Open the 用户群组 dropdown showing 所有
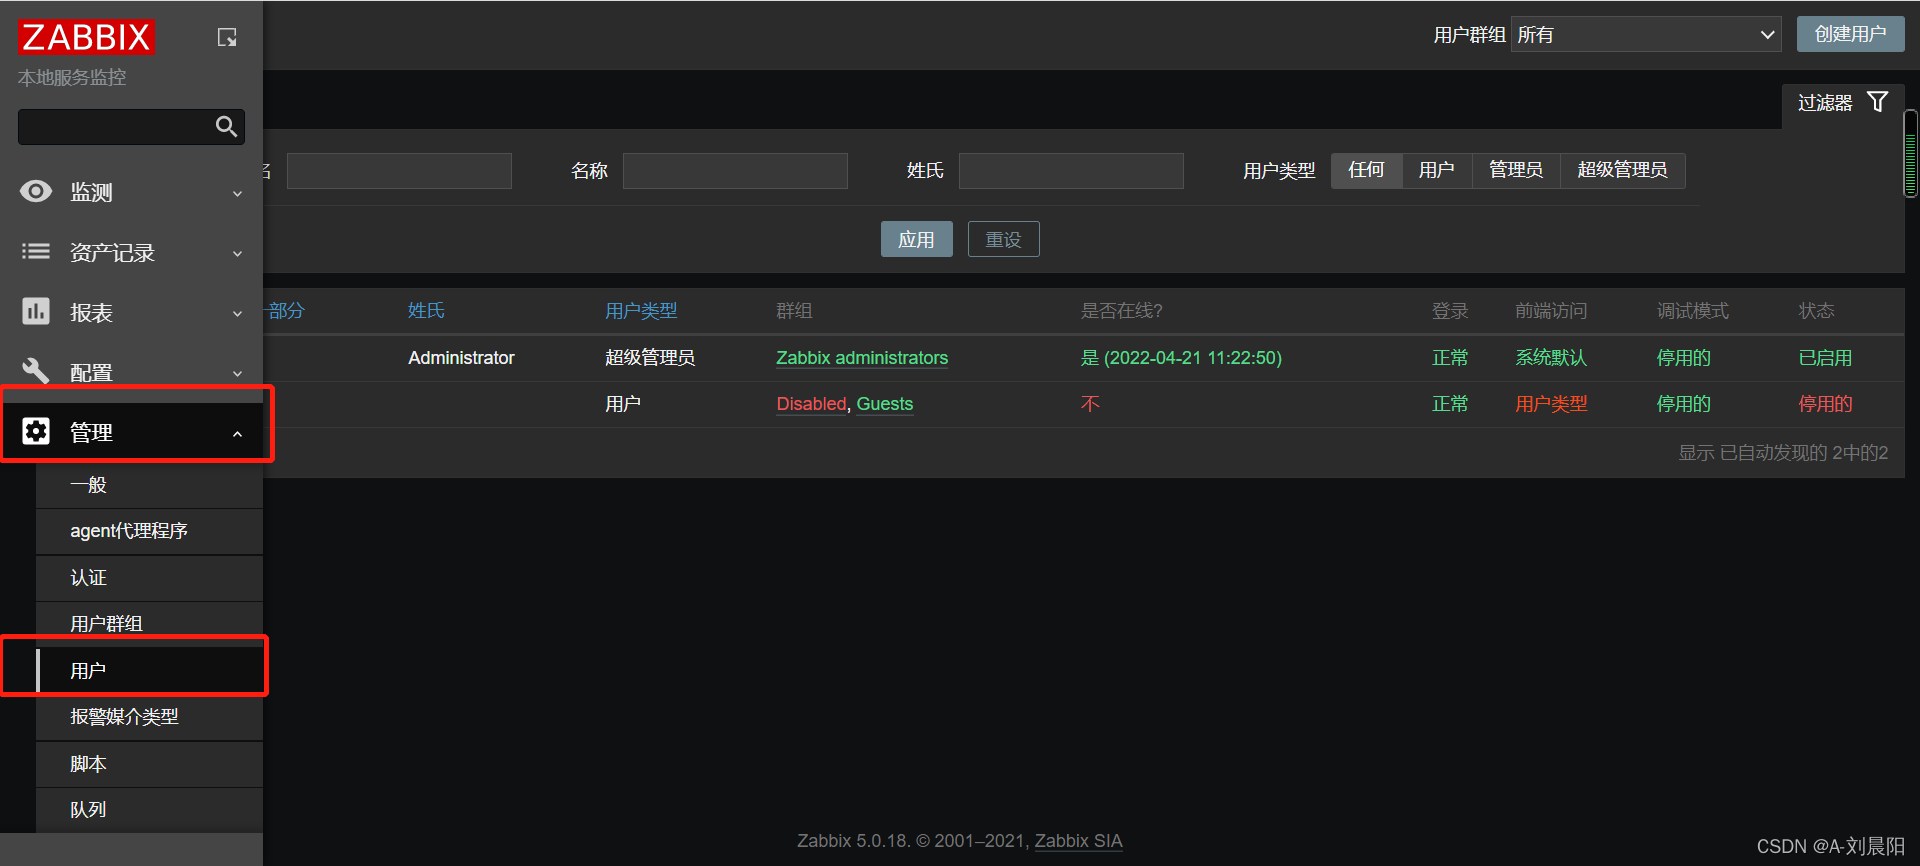Viewport: 1920px width, 866px height. (1646, 35)
